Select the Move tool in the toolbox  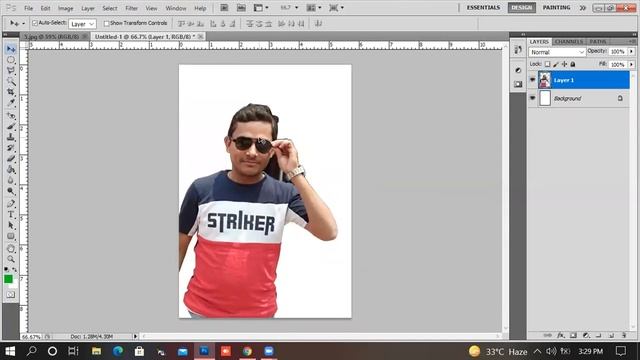tap(11, 49)
